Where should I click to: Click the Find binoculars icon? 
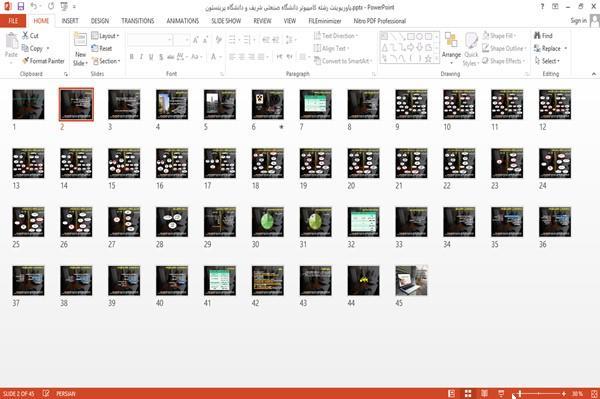[x=537, y=36]
